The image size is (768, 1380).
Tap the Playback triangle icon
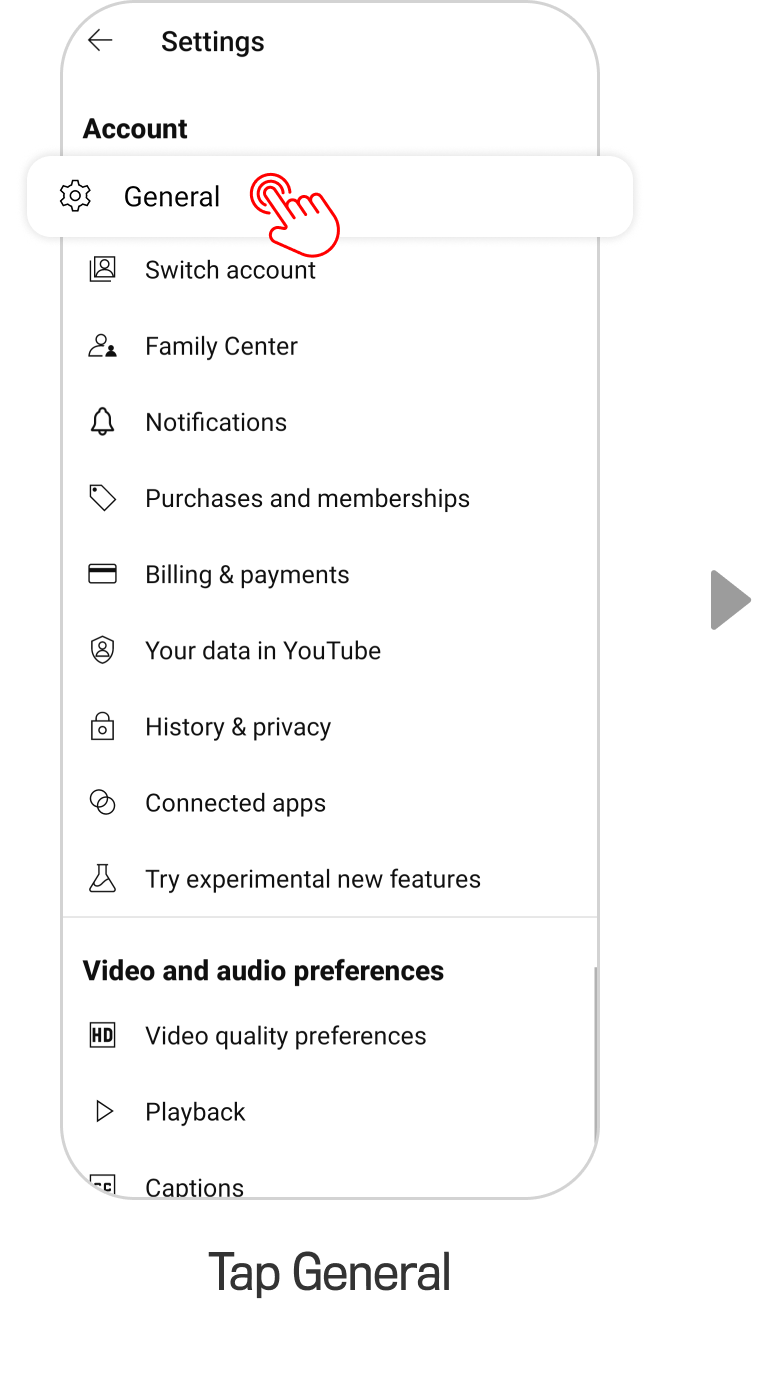[x=104, y=1111]
